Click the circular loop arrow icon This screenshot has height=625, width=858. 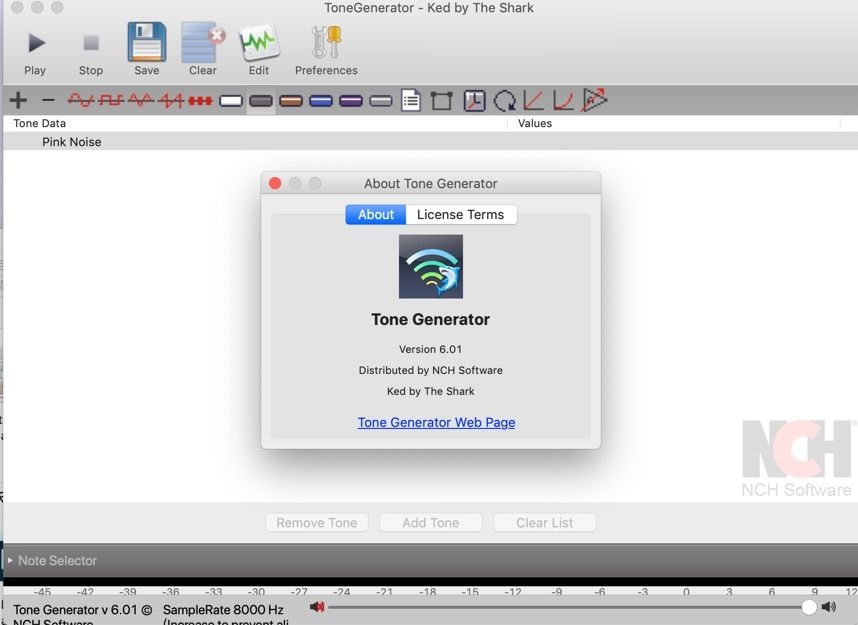505,101
